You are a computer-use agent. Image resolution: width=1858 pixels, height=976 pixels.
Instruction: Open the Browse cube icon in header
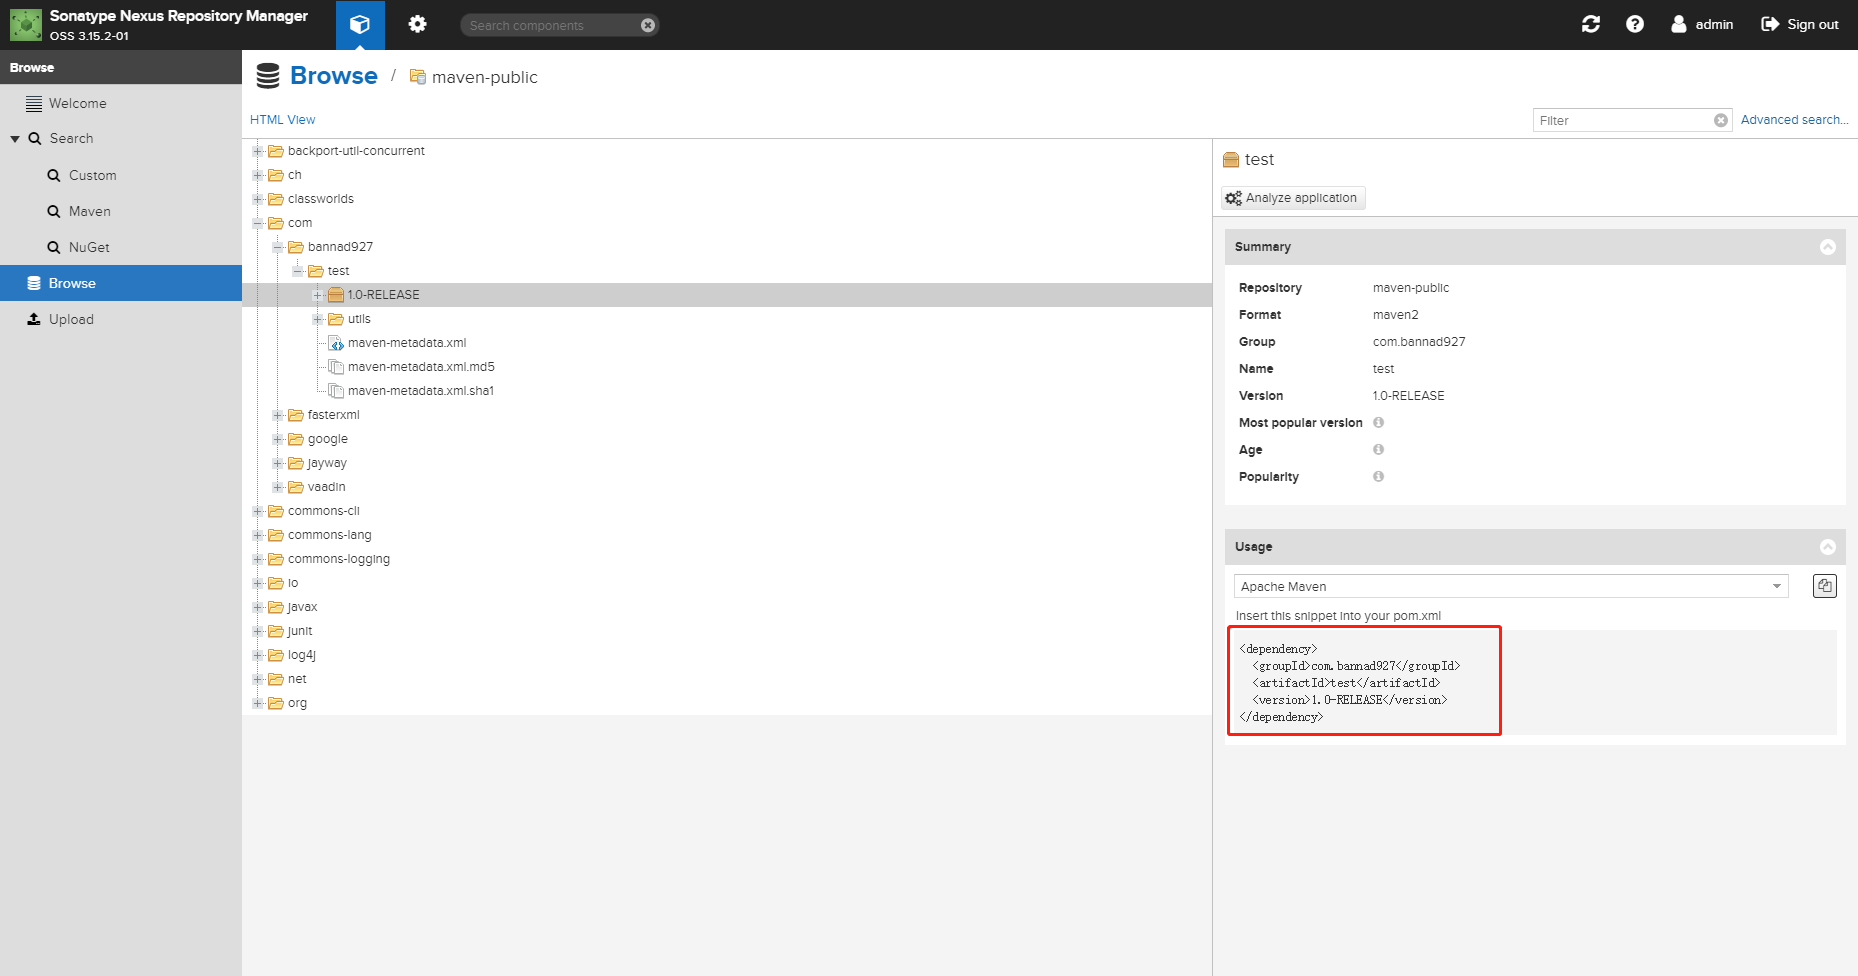(x=360, y=25)
